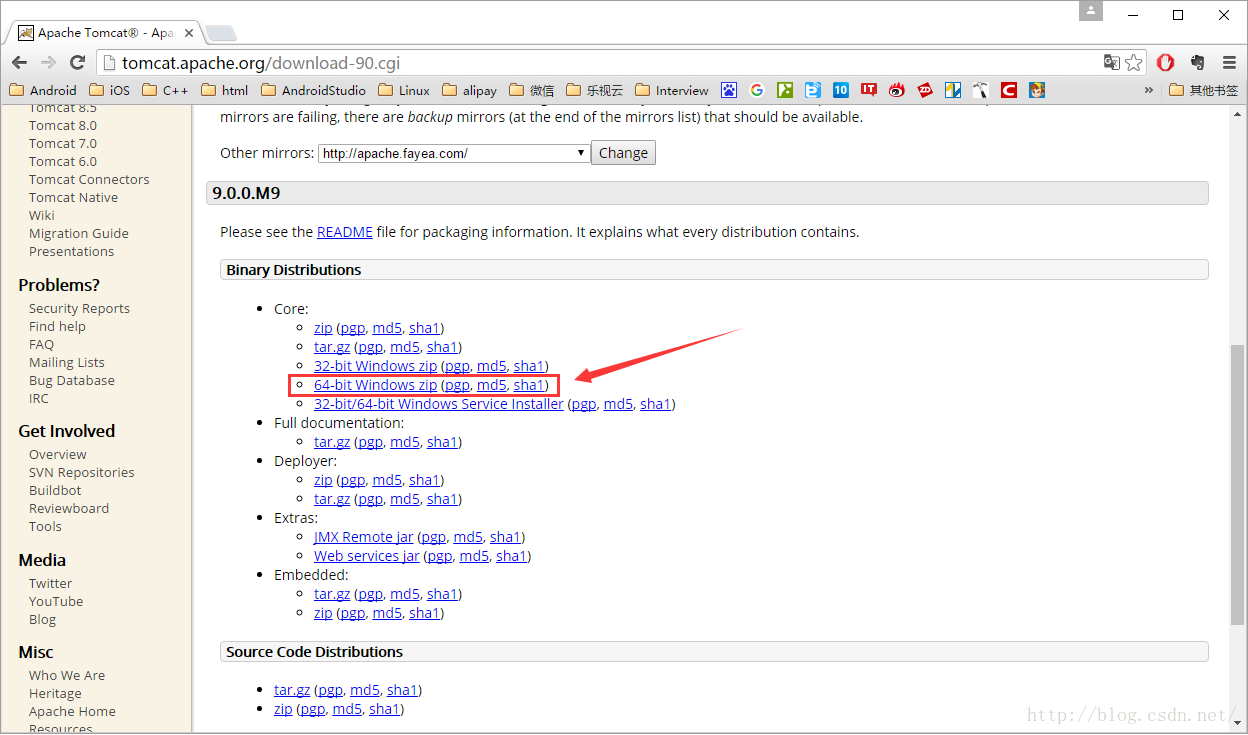Screen dimensions: 1248x735
Task: Open Bug Database sidebar link
Action: click(72, 380)
